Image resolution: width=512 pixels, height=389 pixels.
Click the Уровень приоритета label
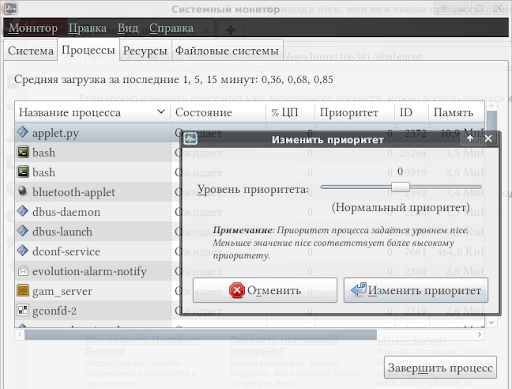253,189
